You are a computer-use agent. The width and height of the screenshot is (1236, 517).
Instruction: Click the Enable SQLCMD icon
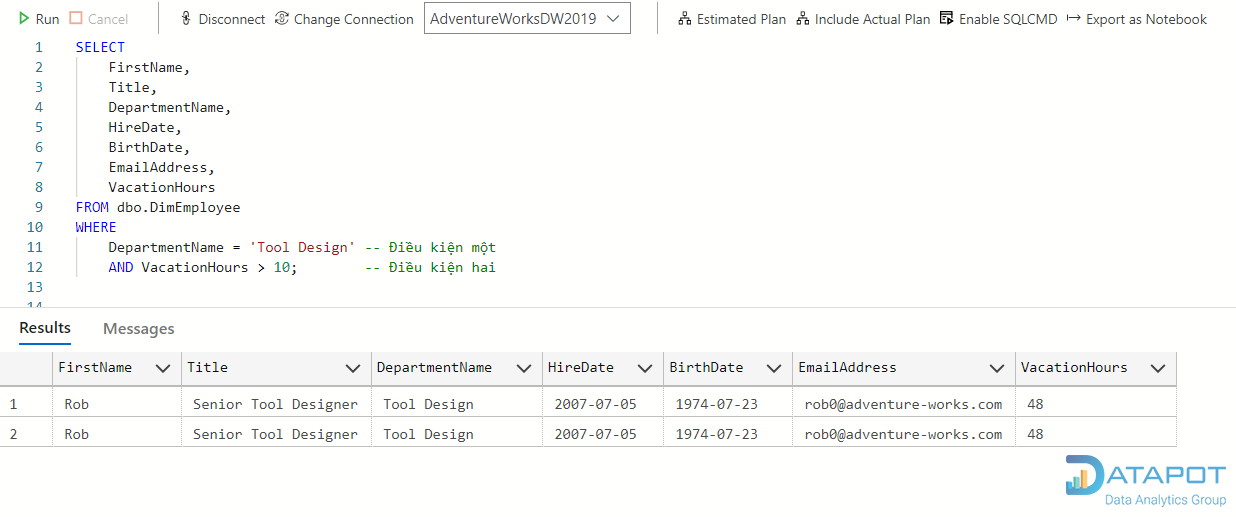tap(947, 18)
